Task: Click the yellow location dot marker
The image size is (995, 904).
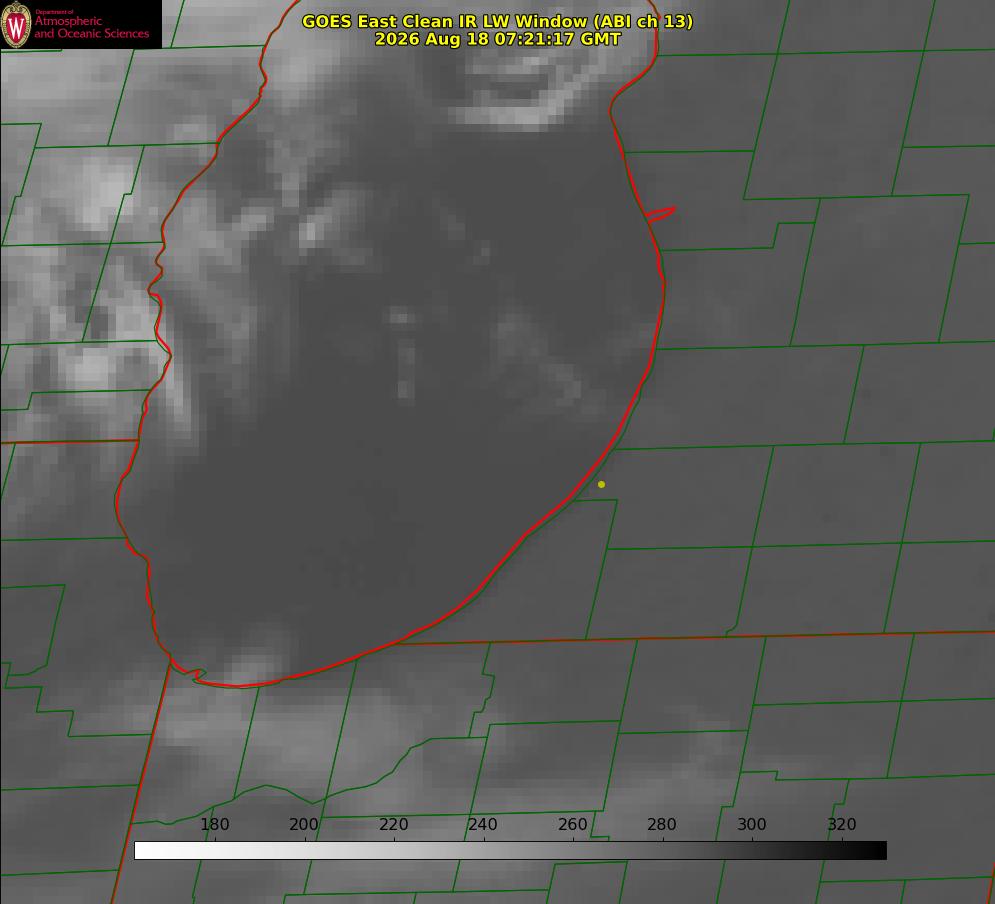Action: [x=602, y=484]
